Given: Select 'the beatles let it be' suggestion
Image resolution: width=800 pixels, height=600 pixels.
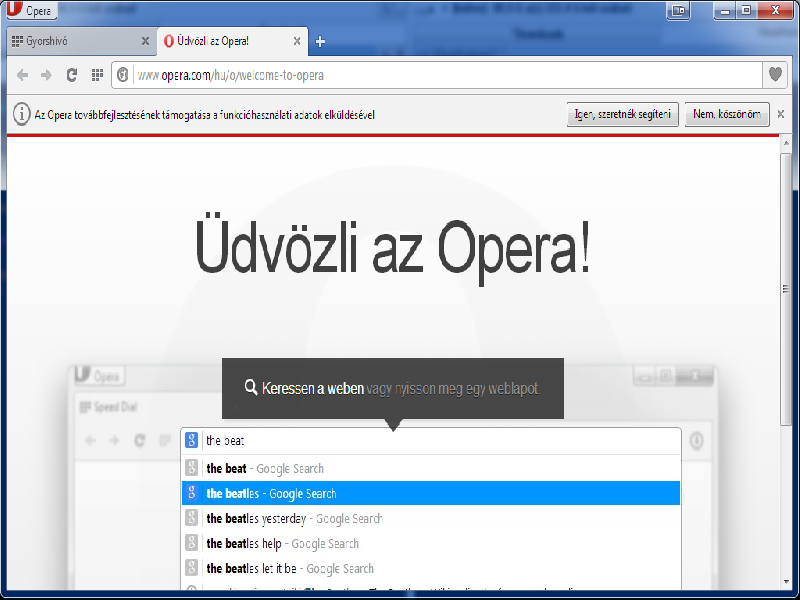Looking at the screenshot, I should pos(431,568).
